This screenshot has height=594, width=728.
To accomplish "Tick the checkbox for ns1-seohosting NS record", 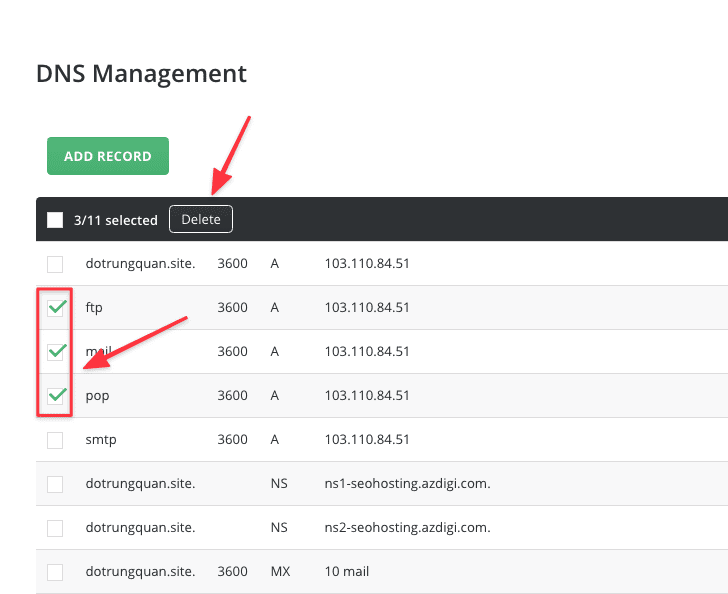I will coord(55,484).
